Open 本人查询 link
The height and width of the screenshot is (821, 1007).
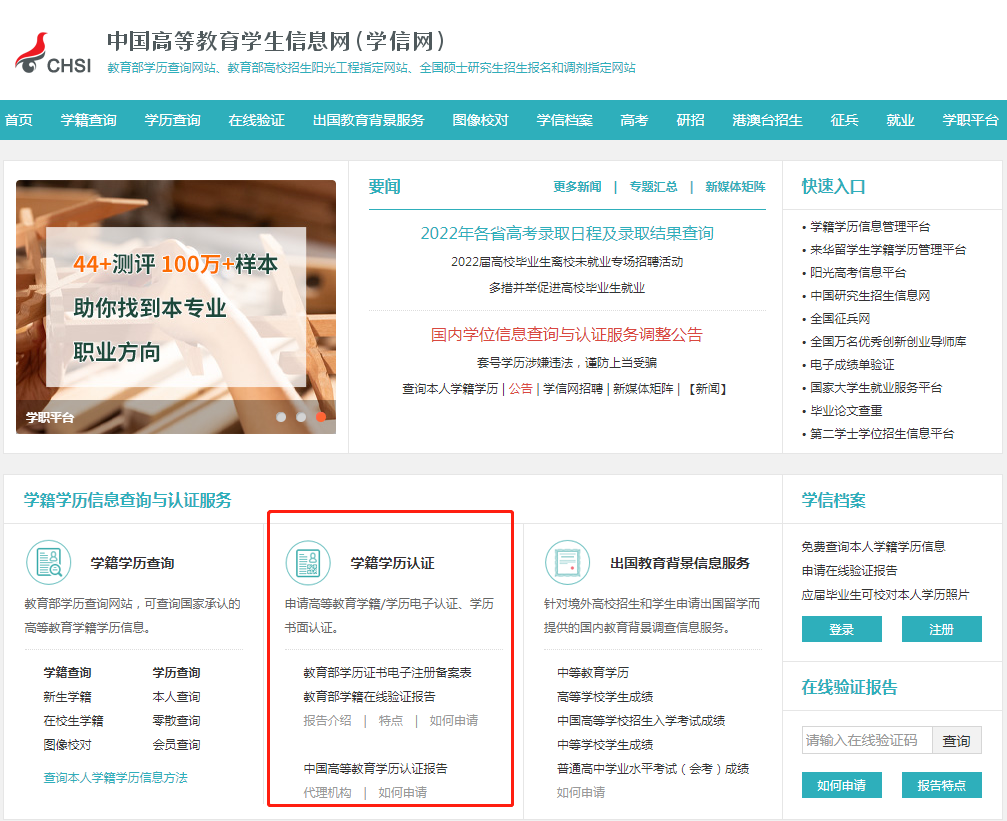click(x=177, y=697)
